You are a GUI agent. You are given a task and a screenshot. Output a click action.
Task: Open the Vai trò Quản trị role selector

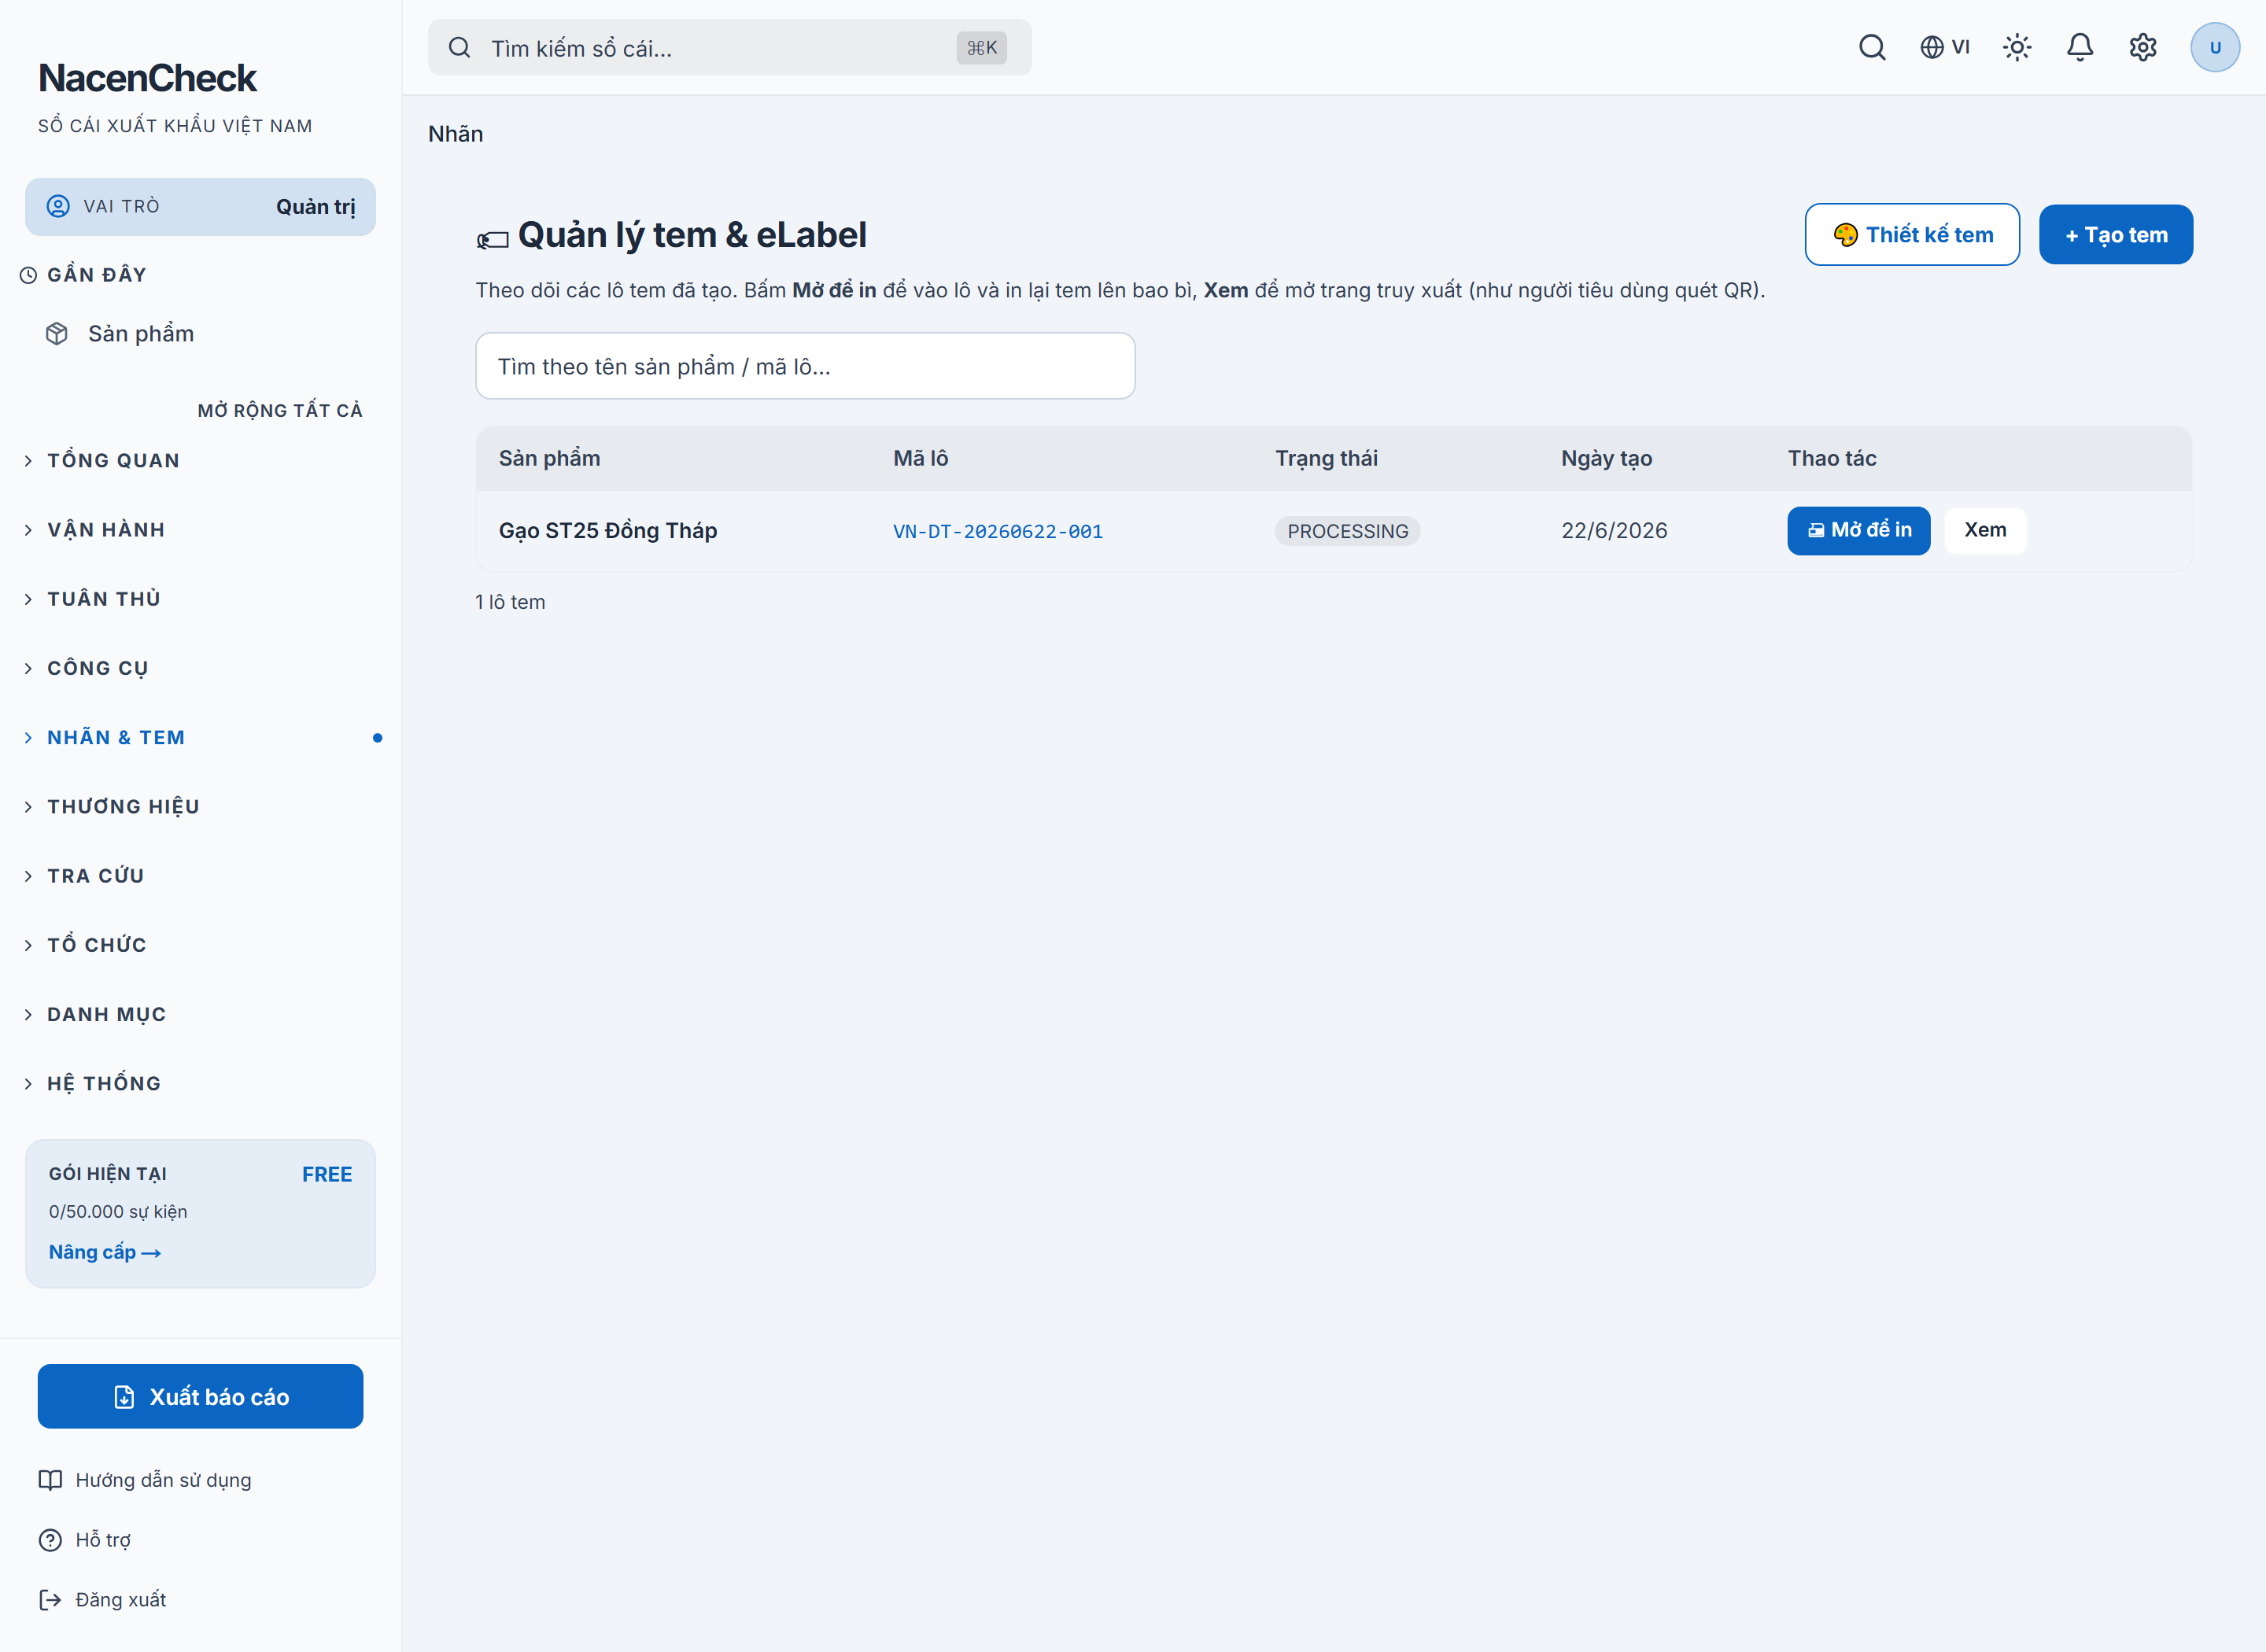click(x=200, y=207)
